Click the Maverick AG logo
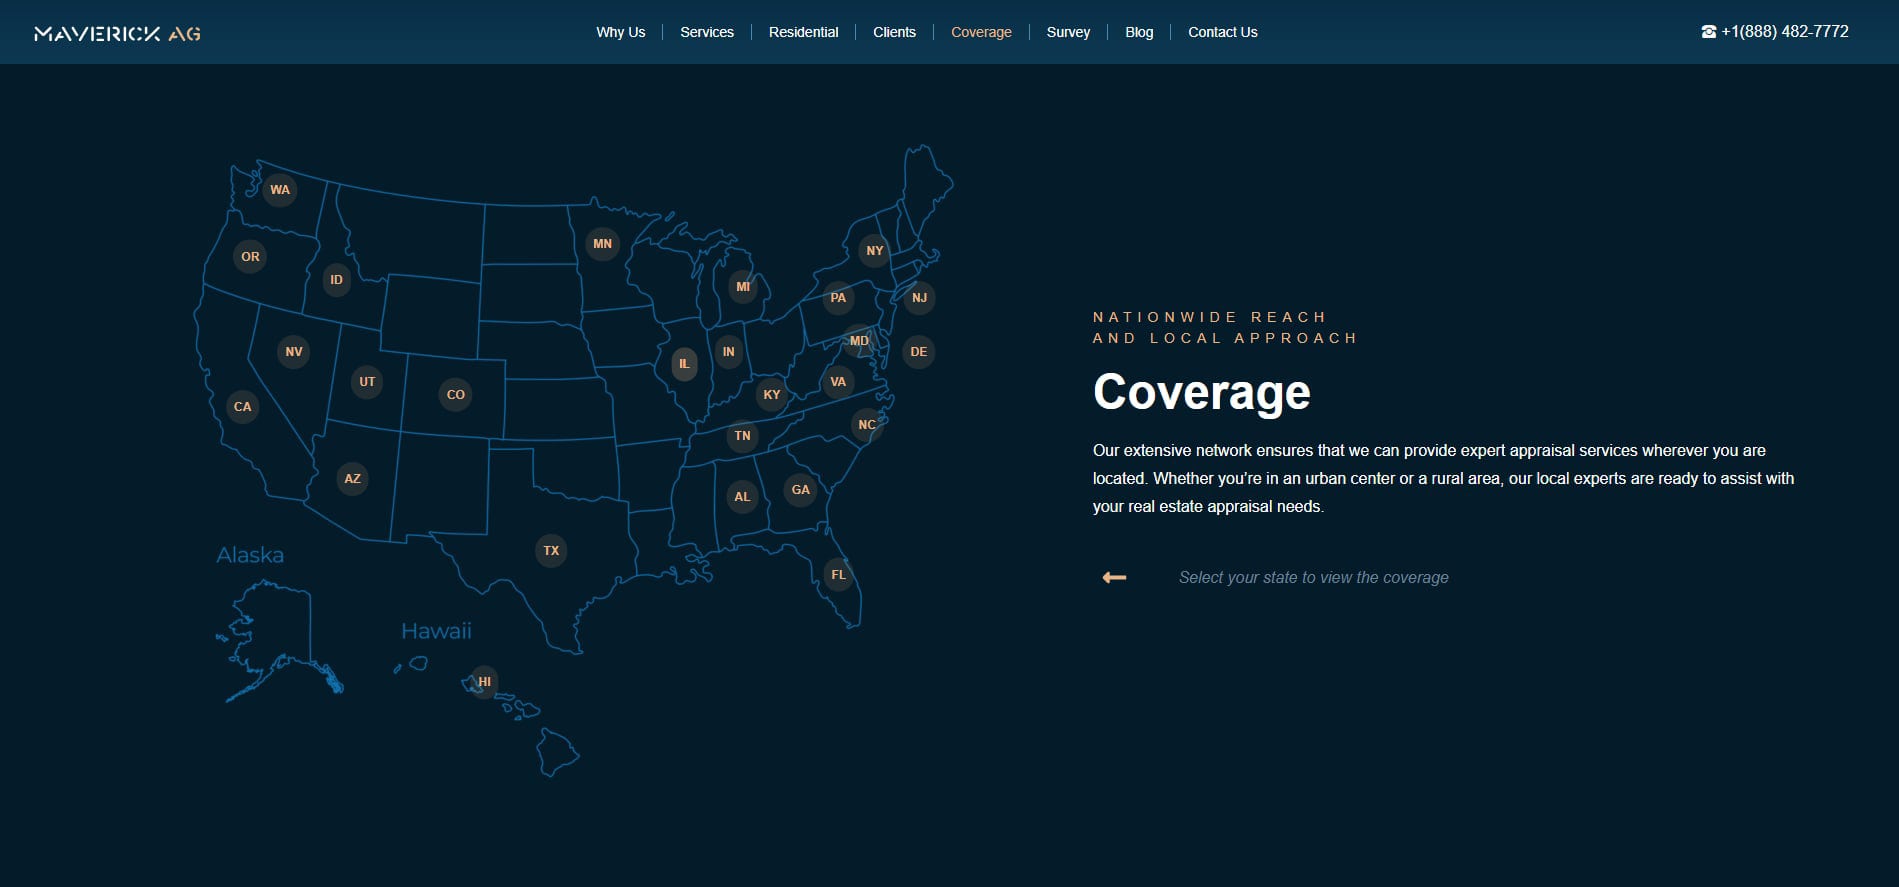1899x887 pixels. (x=117, y=33)
